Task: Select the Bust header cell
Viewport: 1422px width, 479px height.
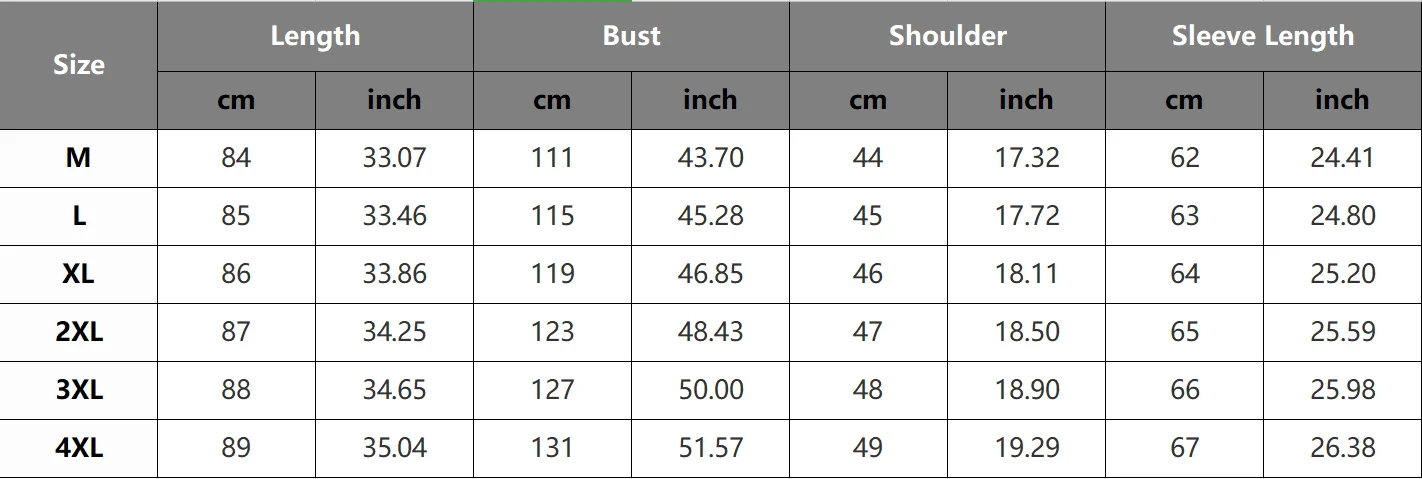Action: (x=631, y=36)
